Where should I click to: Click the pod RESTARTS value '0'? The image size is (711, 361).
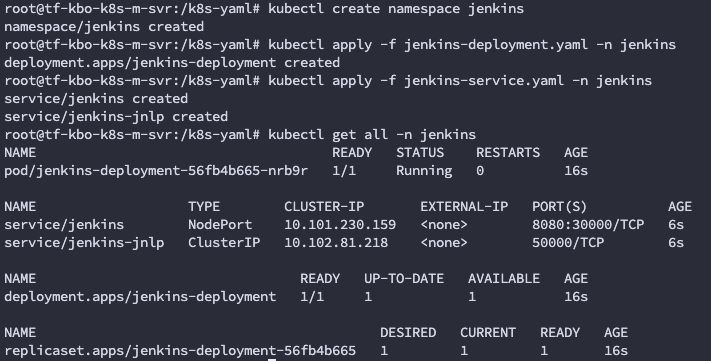480,171
